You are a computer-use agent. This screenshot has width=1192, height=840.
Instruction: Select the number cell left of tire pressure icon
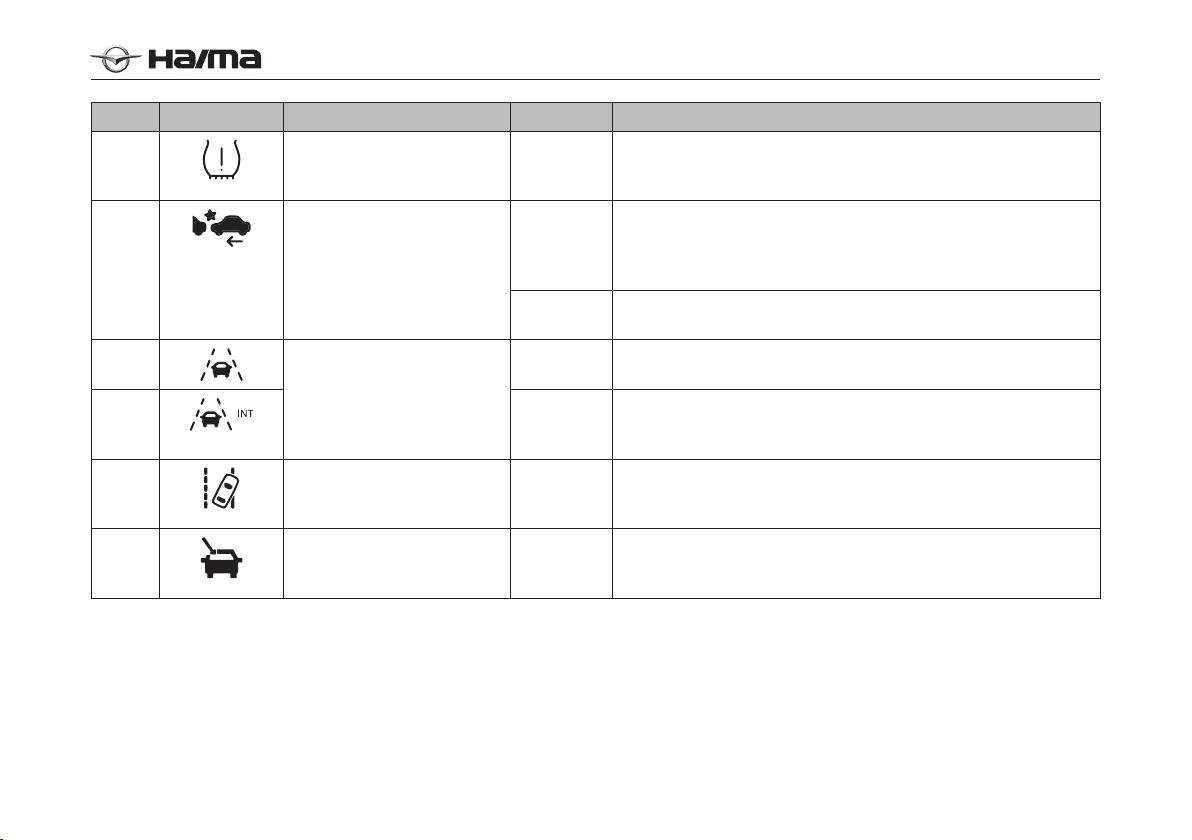point(125,166)
